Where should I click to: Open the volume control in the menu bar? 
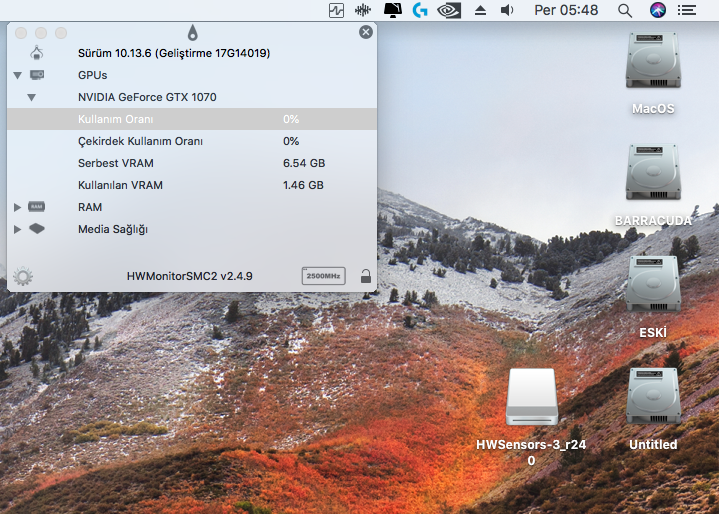(x=507, y=10)
